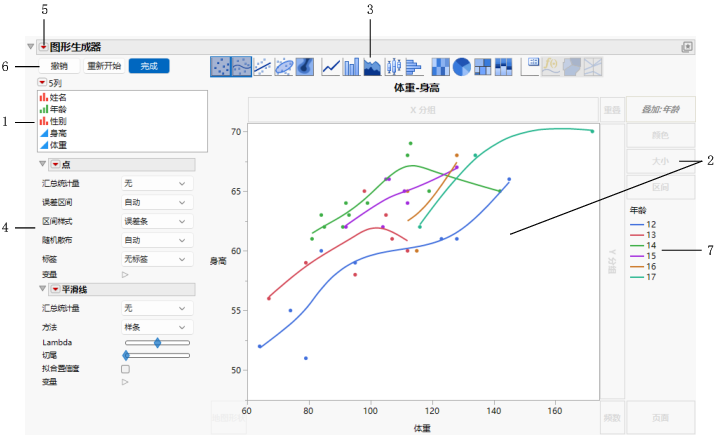Collapse the 点 section disclosure triangle

tap(43, 163)
